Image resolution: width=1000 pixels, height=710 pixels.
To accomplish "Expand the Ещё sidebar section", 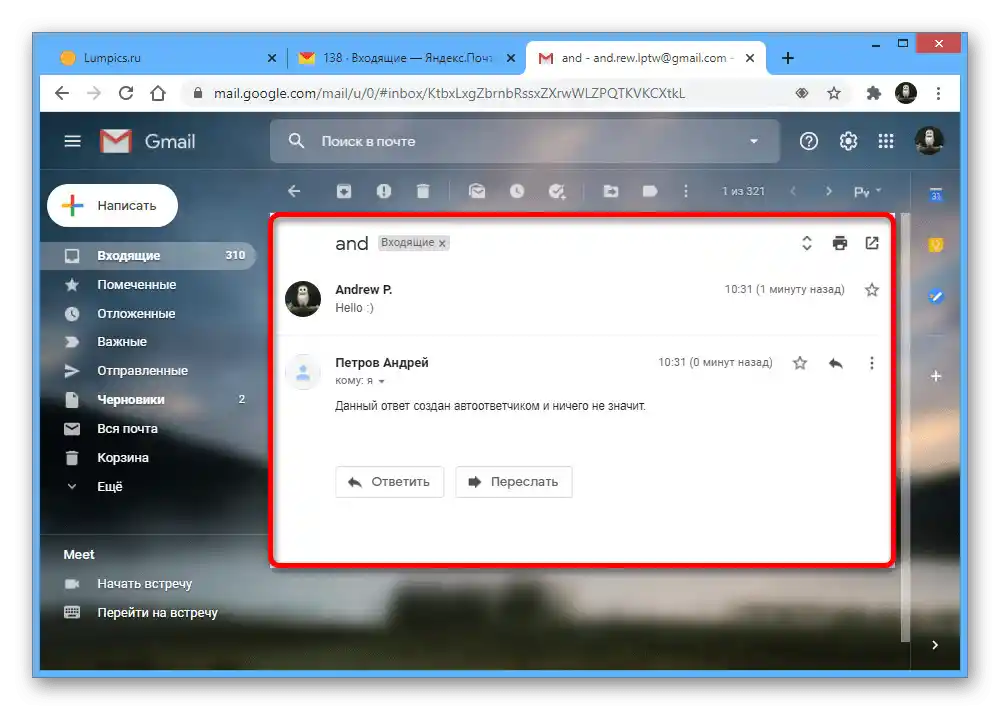I will point(110,487).
